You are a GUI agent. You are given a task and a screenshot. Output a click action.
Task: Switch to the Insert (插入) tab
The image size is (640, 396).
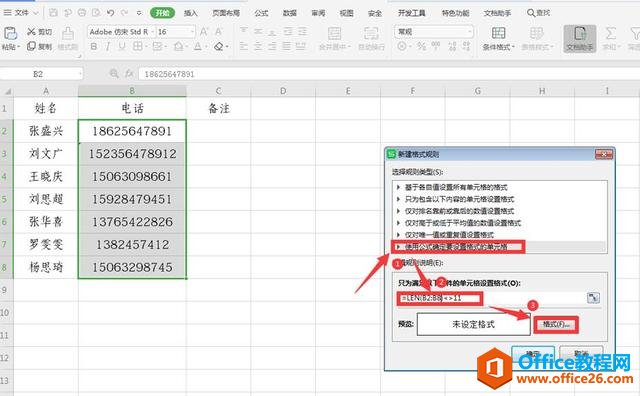(x=191, y=13)
